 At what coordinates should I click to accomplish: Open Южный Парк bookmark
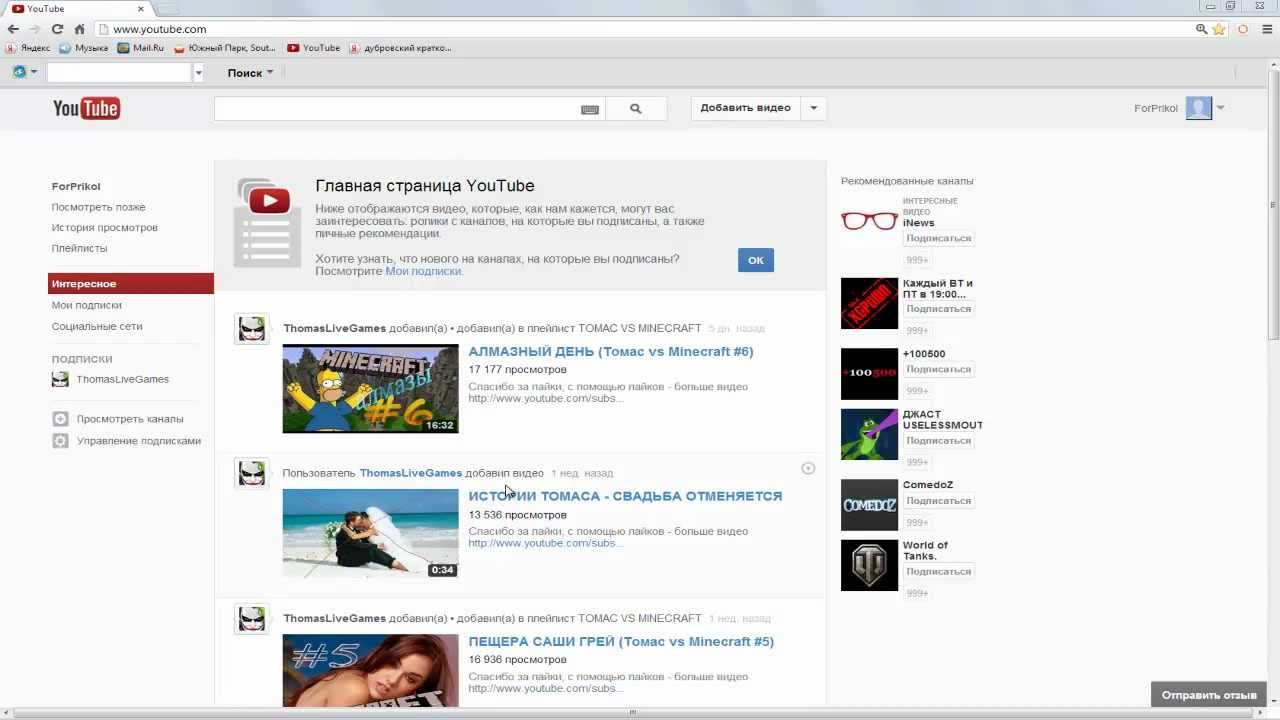point(225,48)
